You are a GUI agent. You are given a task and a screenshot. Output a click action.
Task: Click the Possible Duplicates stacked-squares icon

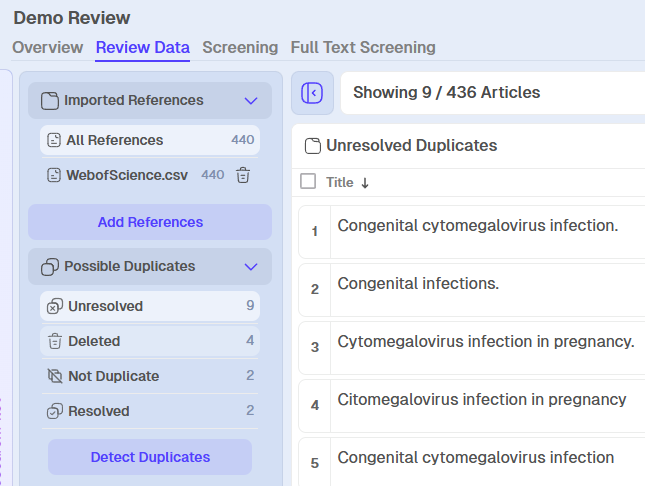tap(50, 267)
